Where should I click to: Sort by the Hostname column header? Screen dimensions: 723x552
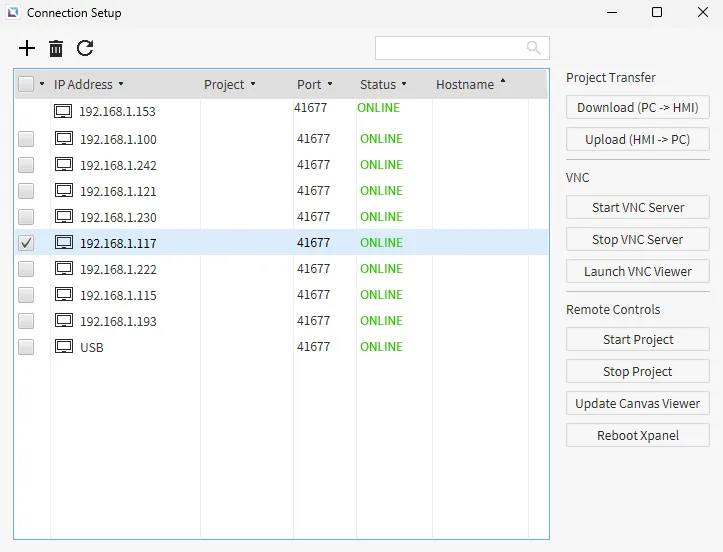[x=465, y=85]
